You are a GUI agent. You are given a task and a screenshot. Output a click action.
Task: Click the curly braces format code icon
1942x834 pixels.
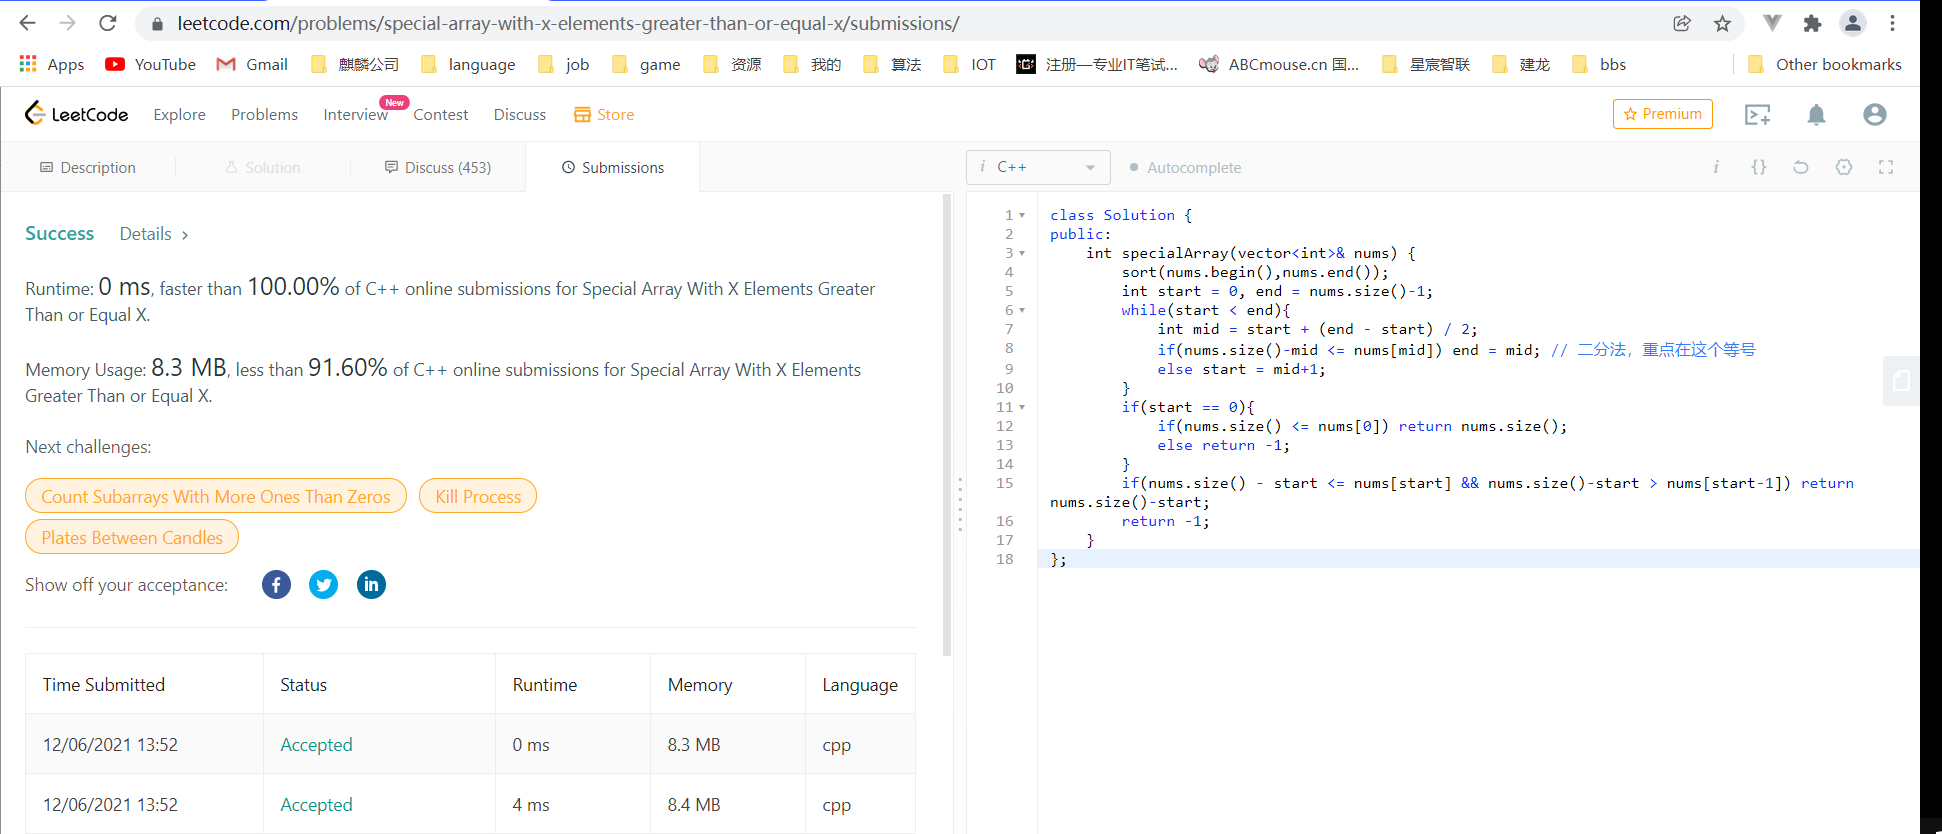pyautogui.click(x=1759, y=167)
